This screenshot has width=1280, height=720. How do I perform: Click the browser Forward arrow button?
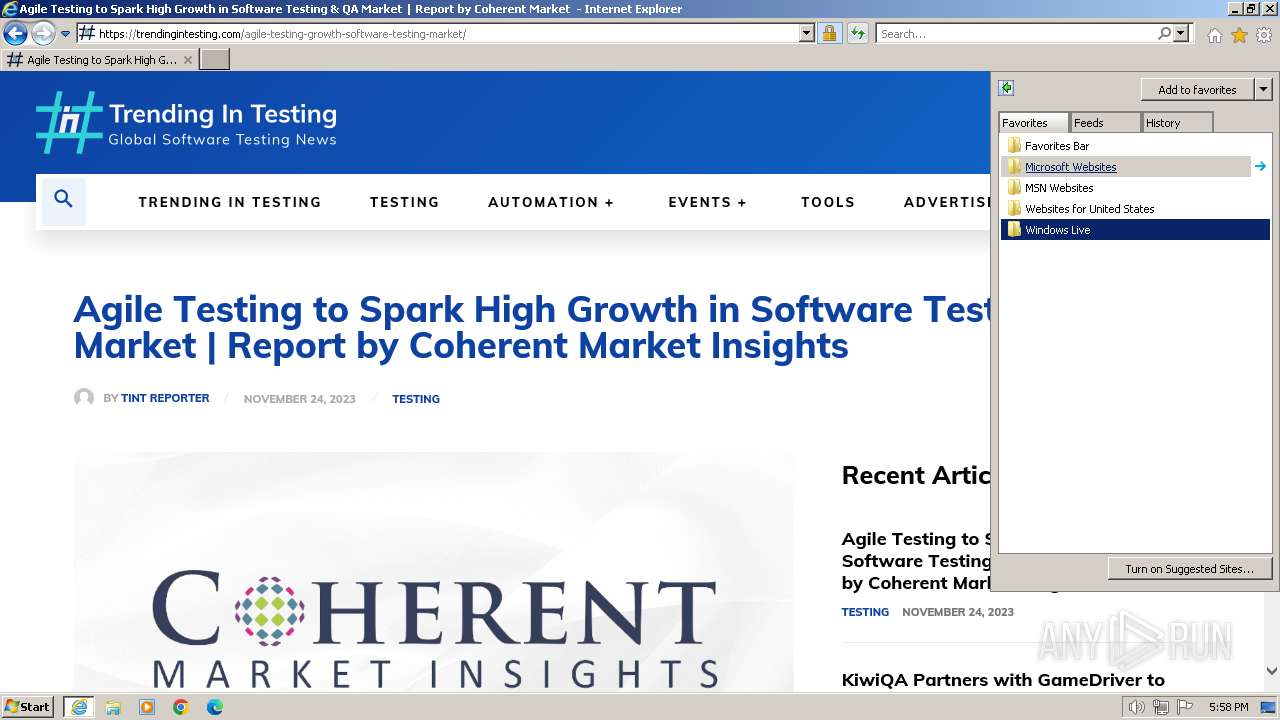click(x=43, y=34)
